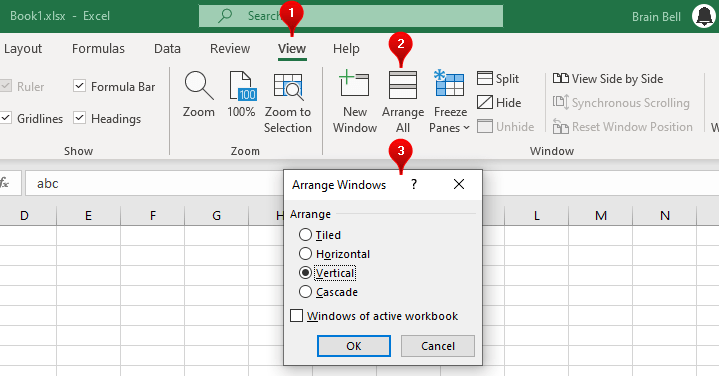
Task: Click Synchronous Scrolling option
Action: coord(621,102)
